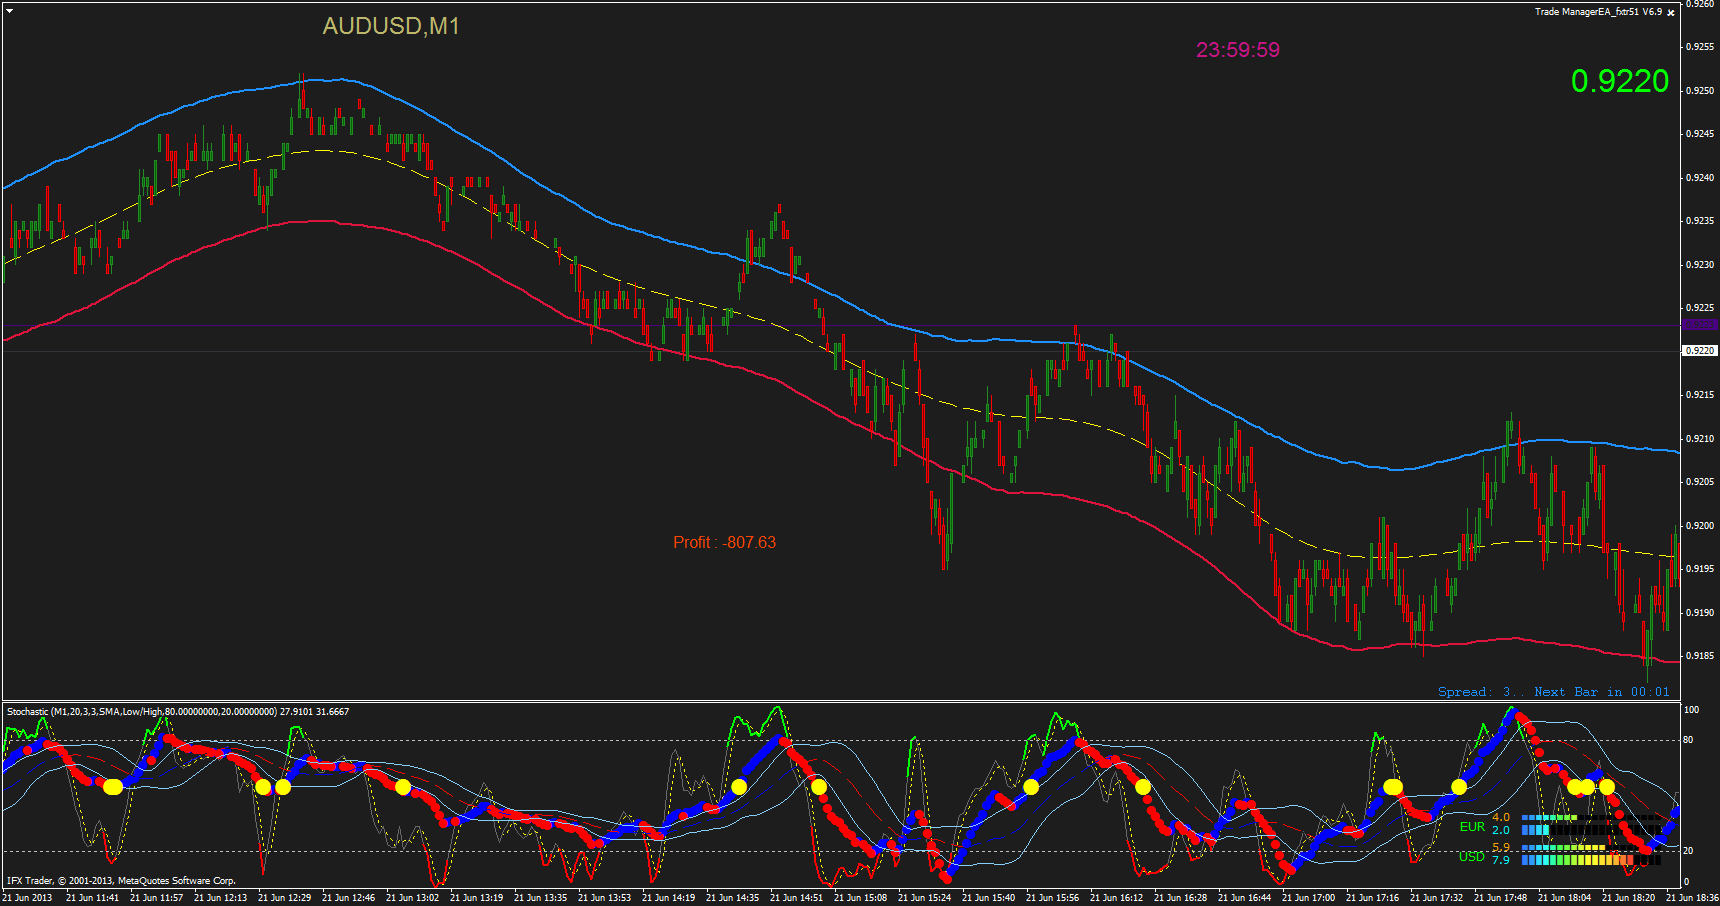Screen dimensions: 1720x906
Task: Click the USD currency strength label
Action: coord(1472,857)
